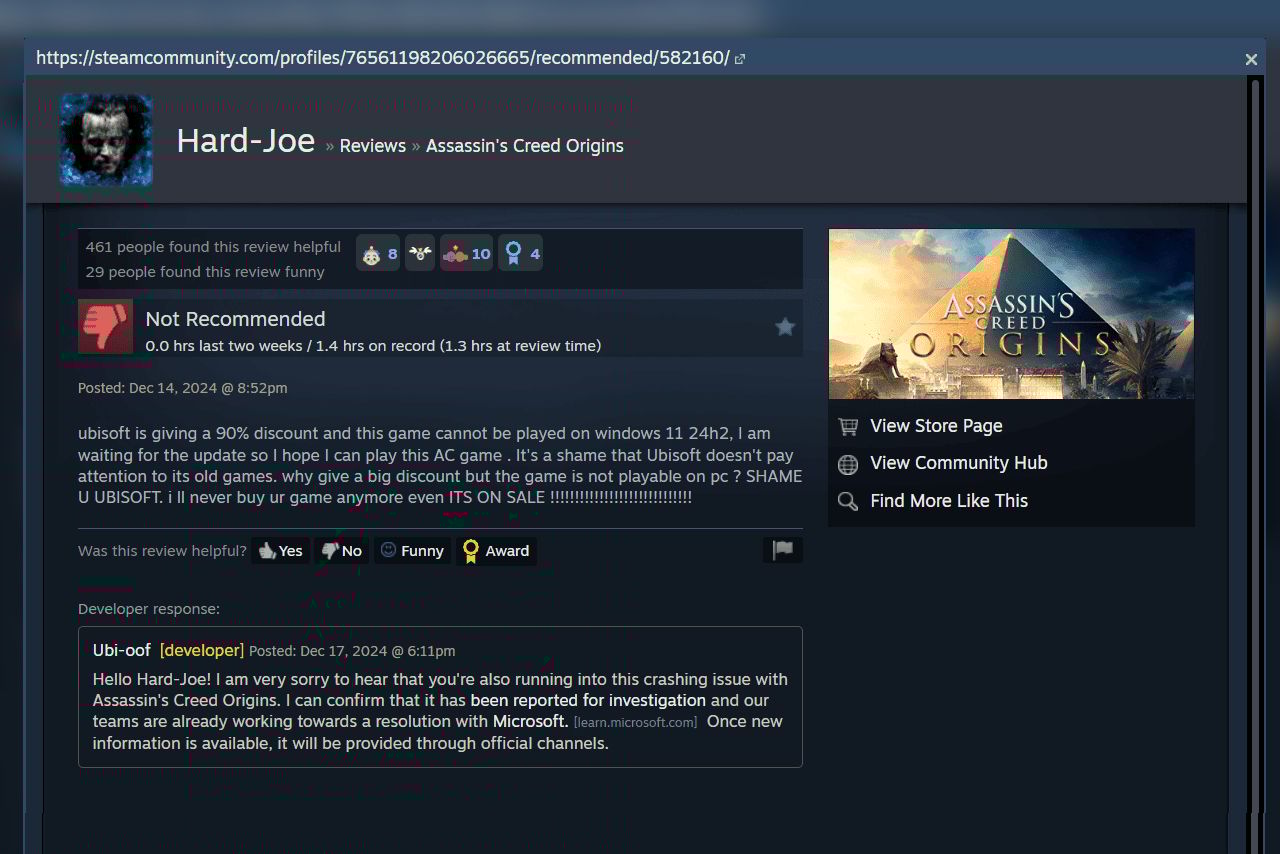Click the globe icon beside Community Hub
The height and width of the screenshot is (854, 1280).
848,464
